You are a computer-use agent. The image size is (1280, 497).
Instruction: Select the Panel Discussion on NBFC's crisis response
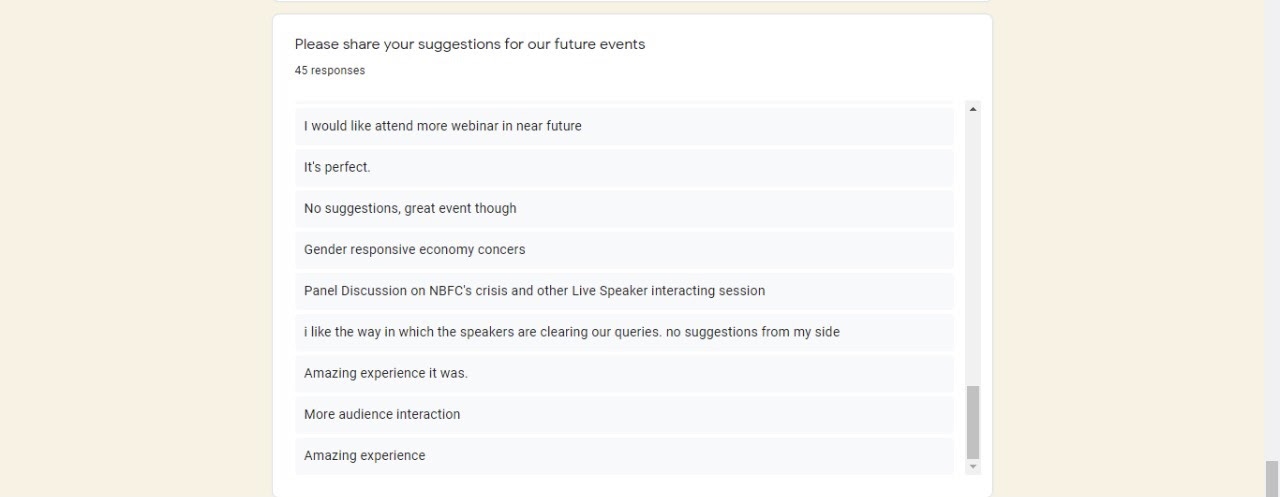pos(534,291)
